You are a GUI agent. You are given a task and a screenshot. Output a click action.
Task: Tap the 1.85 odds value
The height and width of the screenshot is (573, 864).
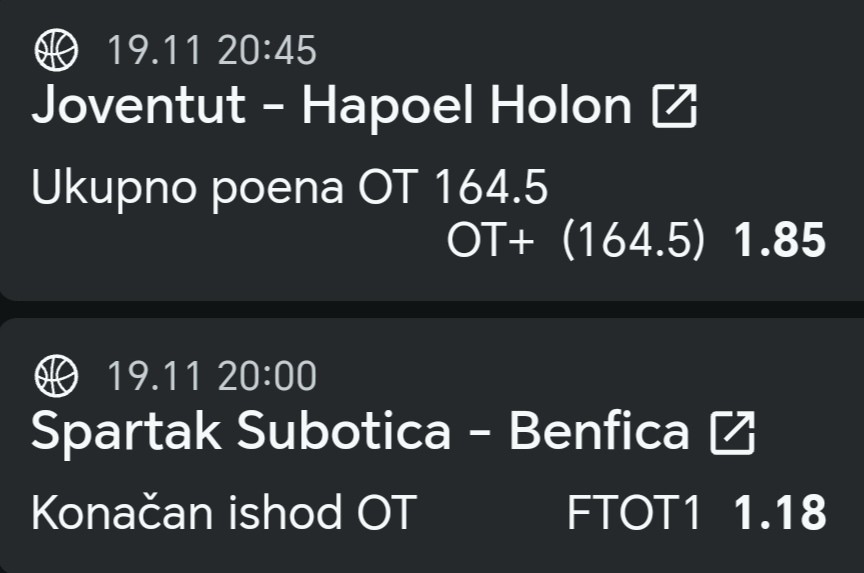coord(780,241)
